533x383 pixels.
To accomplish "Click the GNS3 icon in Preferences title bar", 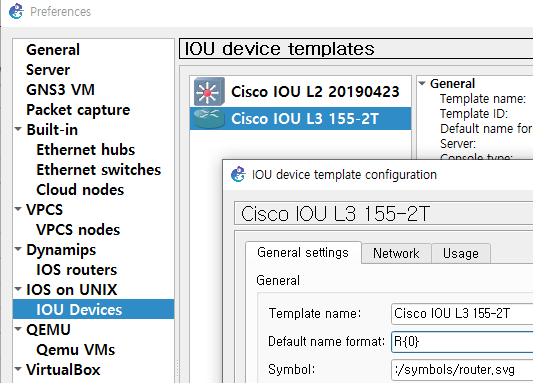I will coord(16,11).
